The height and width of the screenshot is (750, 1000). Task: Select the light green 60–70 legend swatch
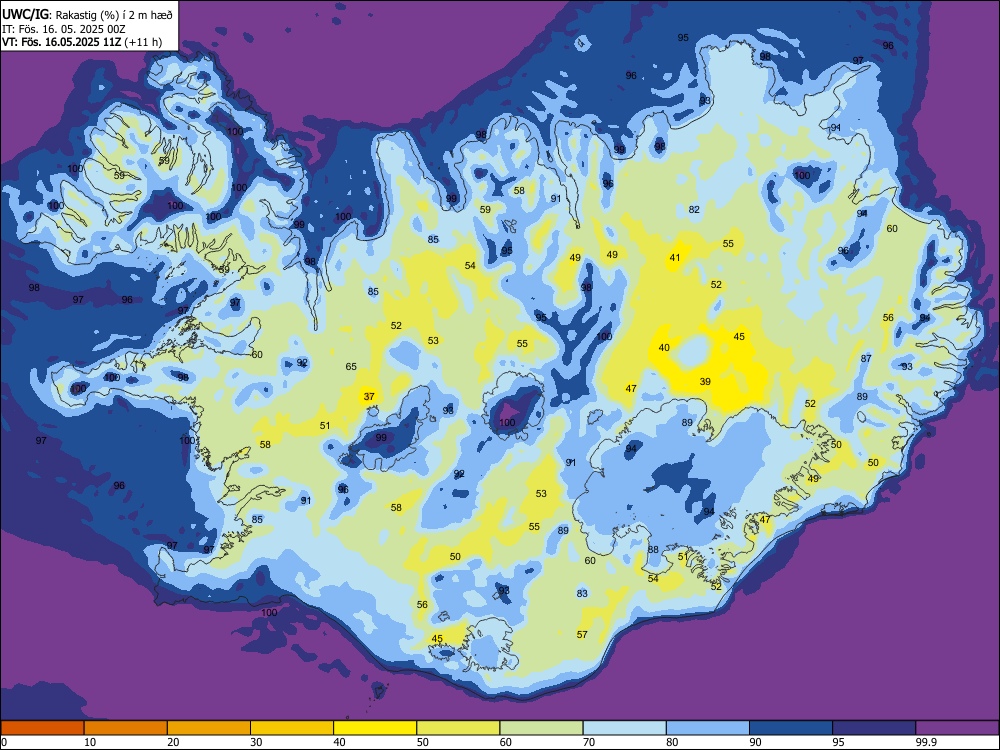(541, 728)
